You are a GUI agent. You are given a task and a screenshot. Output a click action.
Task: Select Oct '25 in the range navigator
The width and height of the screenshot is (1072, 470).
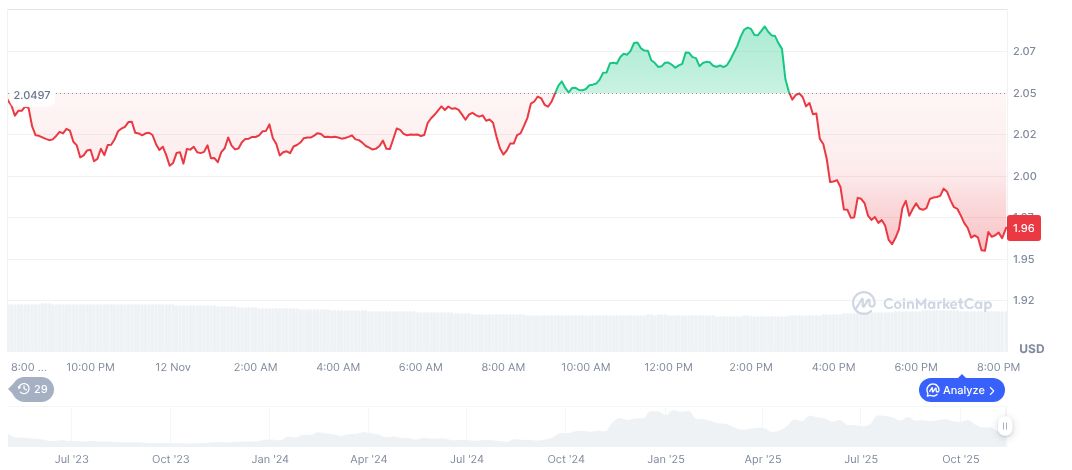click(x=960, y=459)
